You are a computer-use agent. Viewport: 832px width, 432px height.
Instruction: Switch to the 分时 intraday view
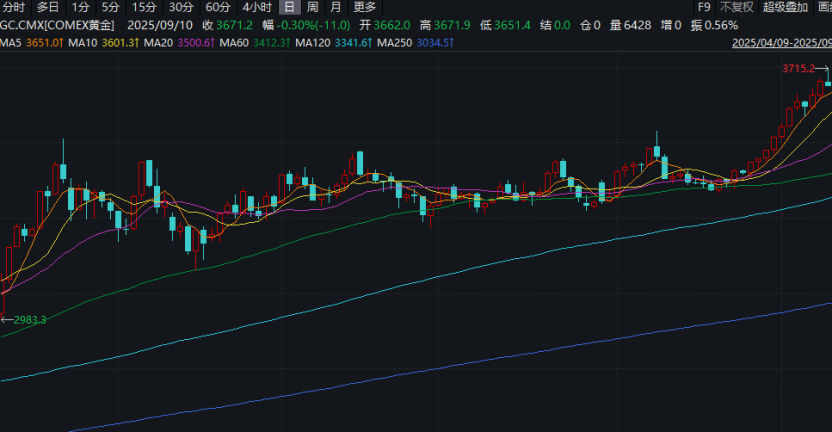click(x=14, y=7)
